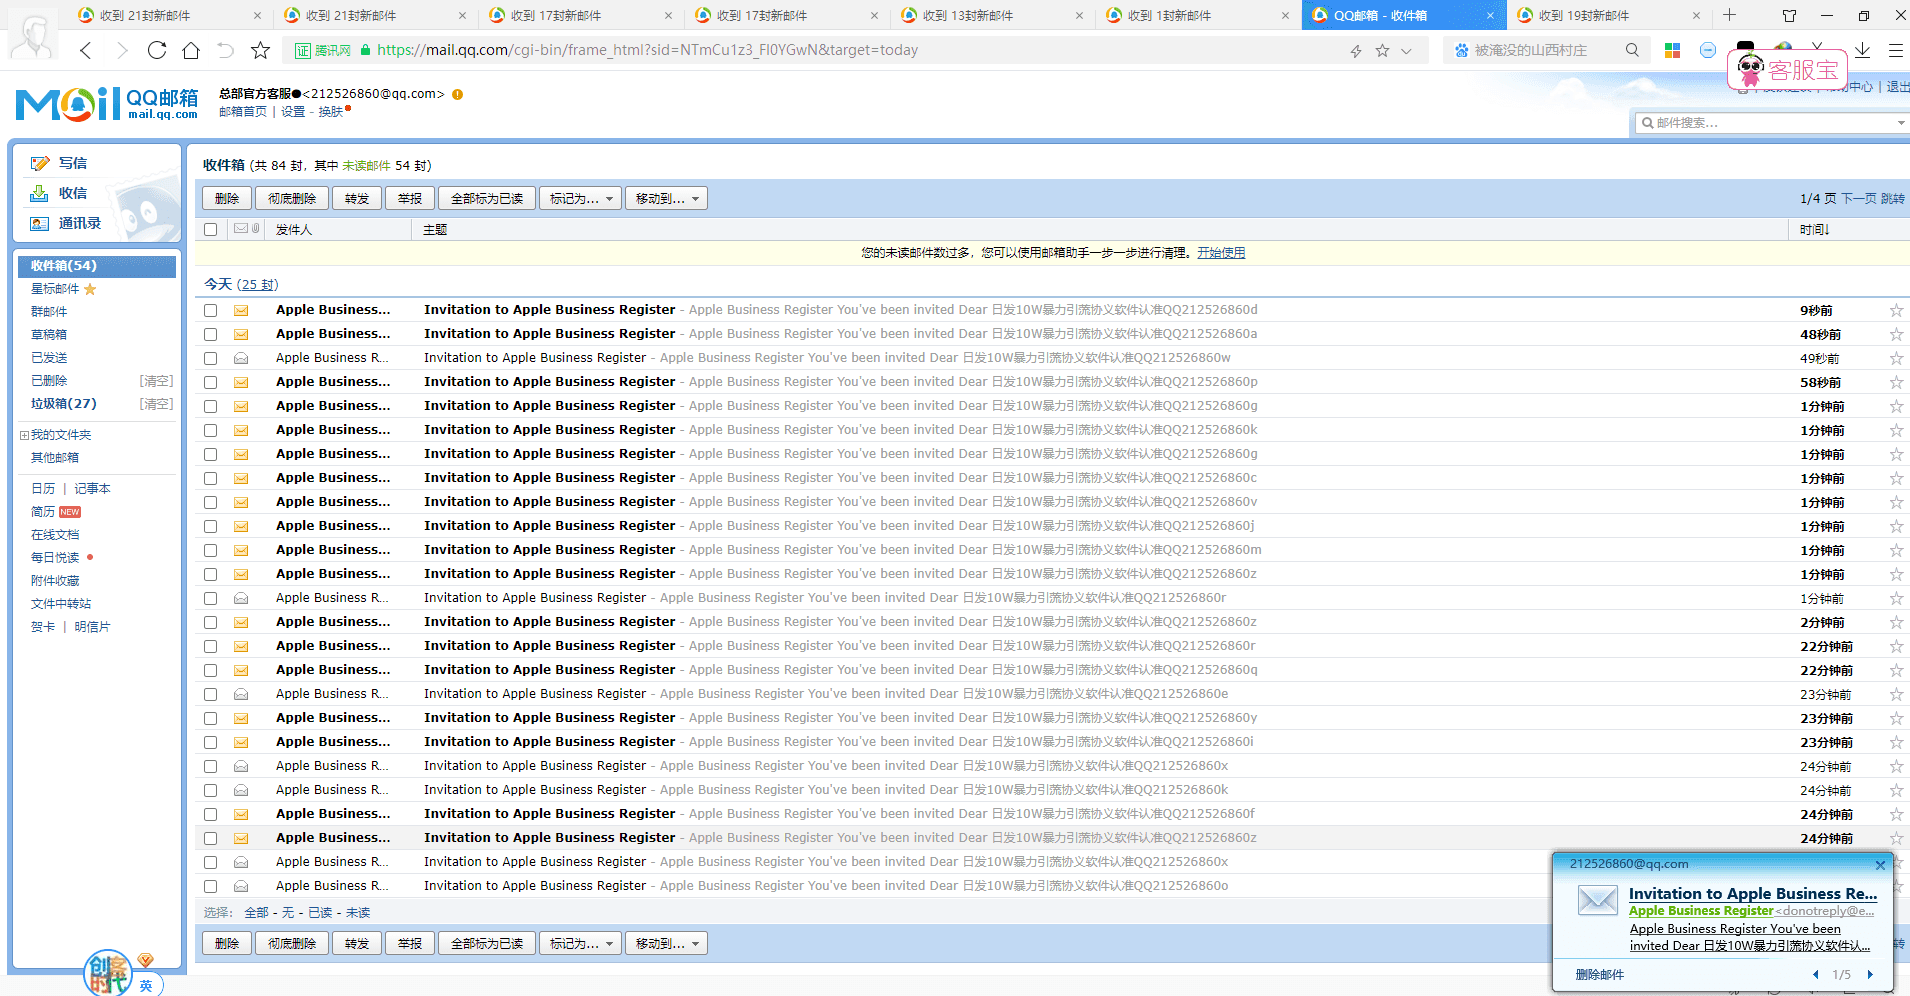Open the bottom 移动到... dropdown
Screen dimensions: 1910x996
point(667,943)
